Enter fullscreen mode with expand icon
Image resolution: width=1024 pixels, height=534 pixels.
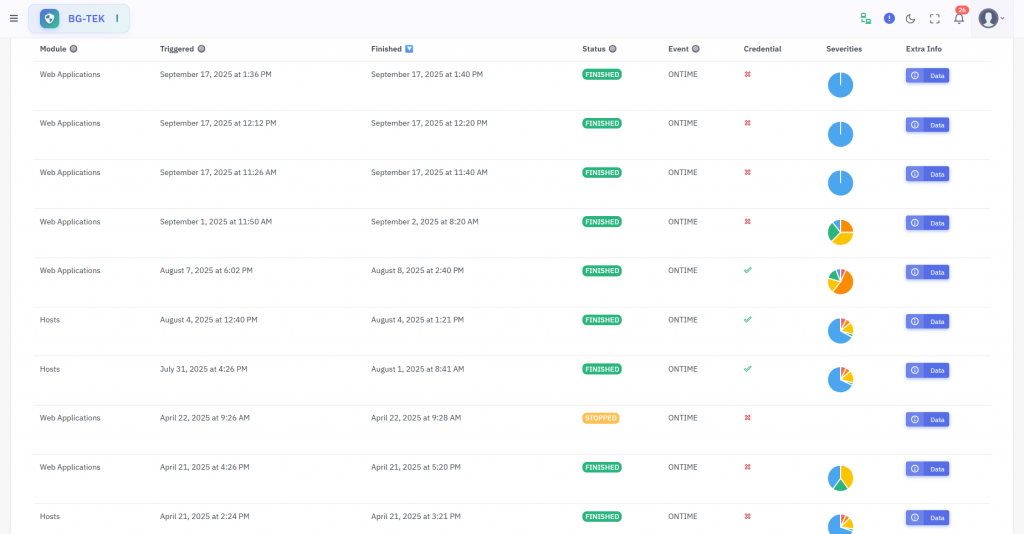tap(935, 18)
